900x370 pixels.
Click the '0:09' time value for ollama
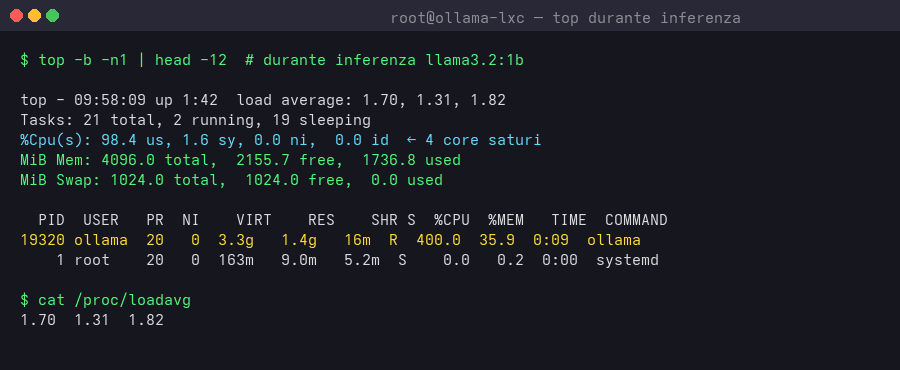coord(551,240)
